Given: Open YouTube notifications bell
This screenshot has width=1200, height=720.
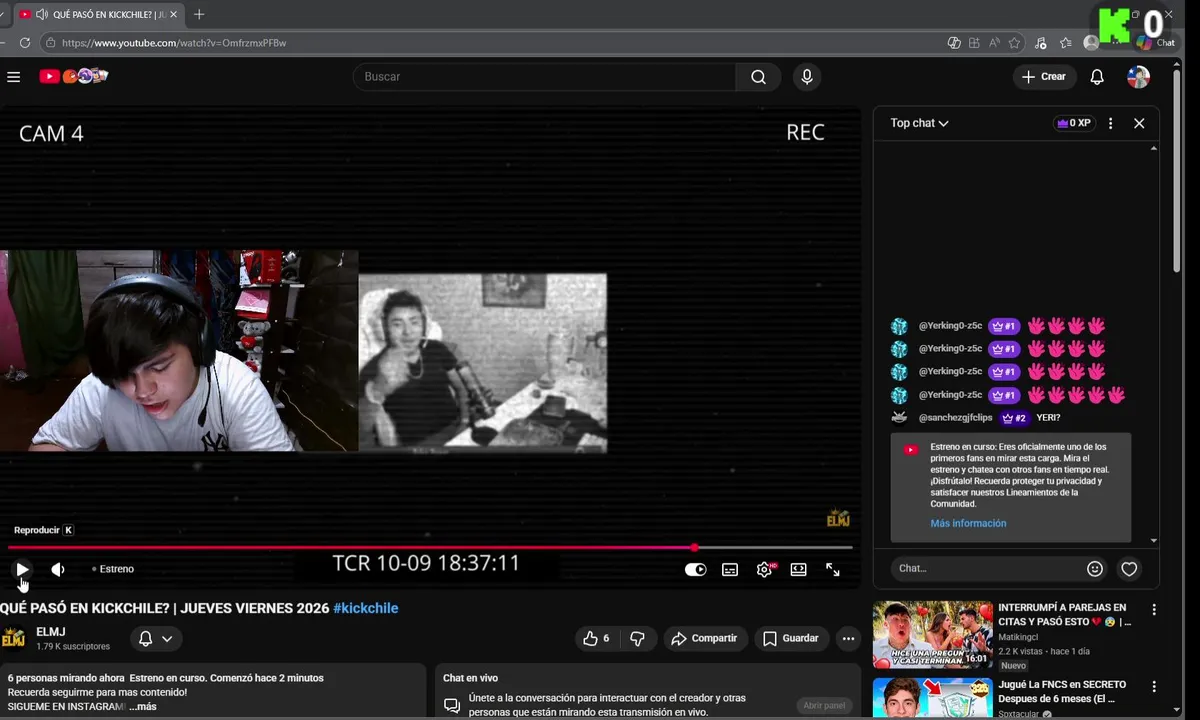Looking at the screenshot, I should (1097, 77).
